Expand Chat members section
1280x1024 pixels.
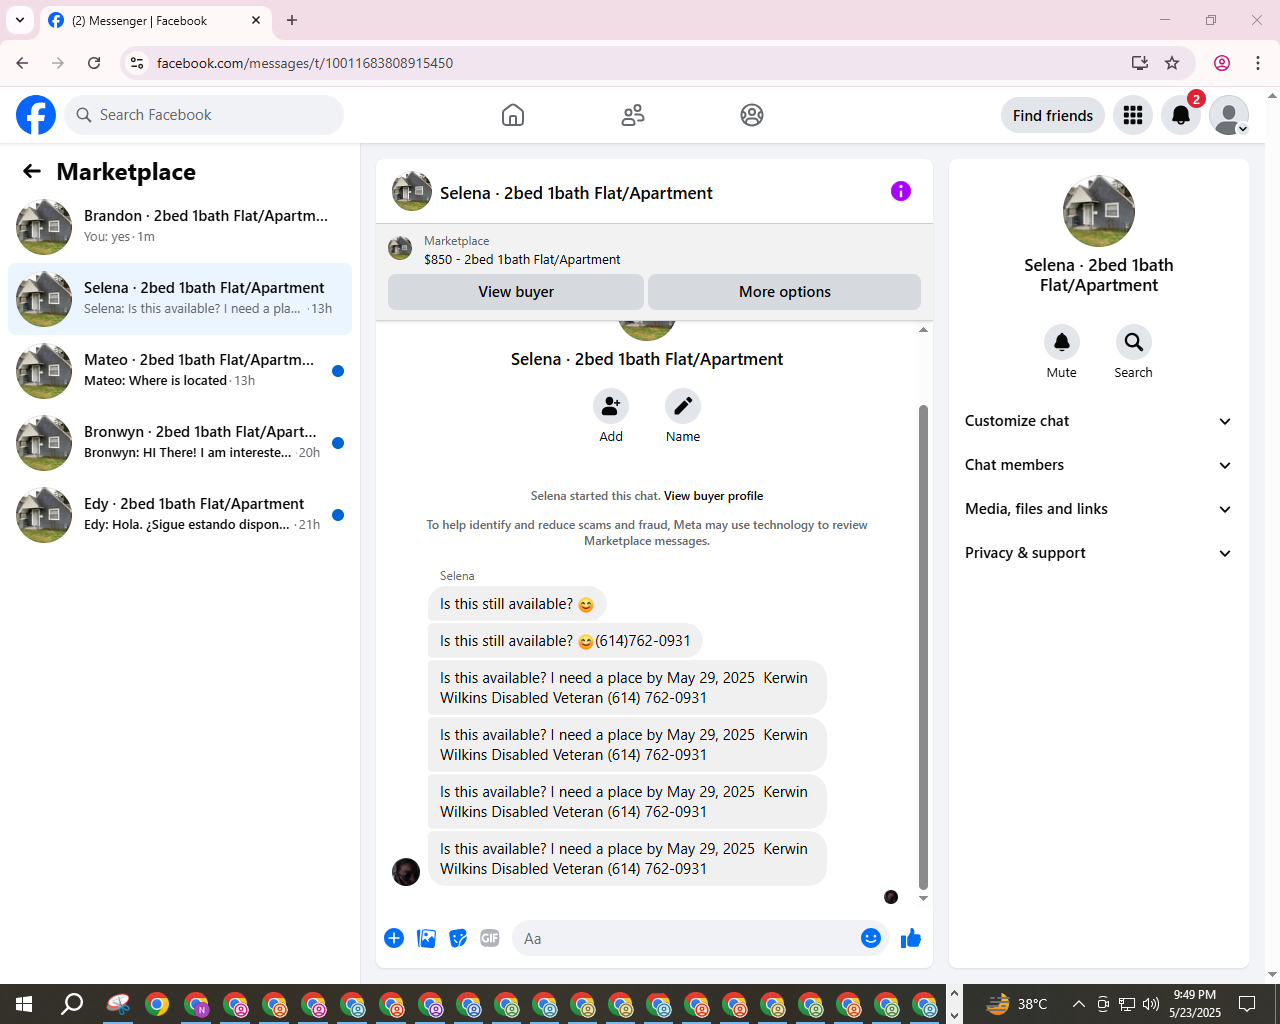tap(1098, 465)
